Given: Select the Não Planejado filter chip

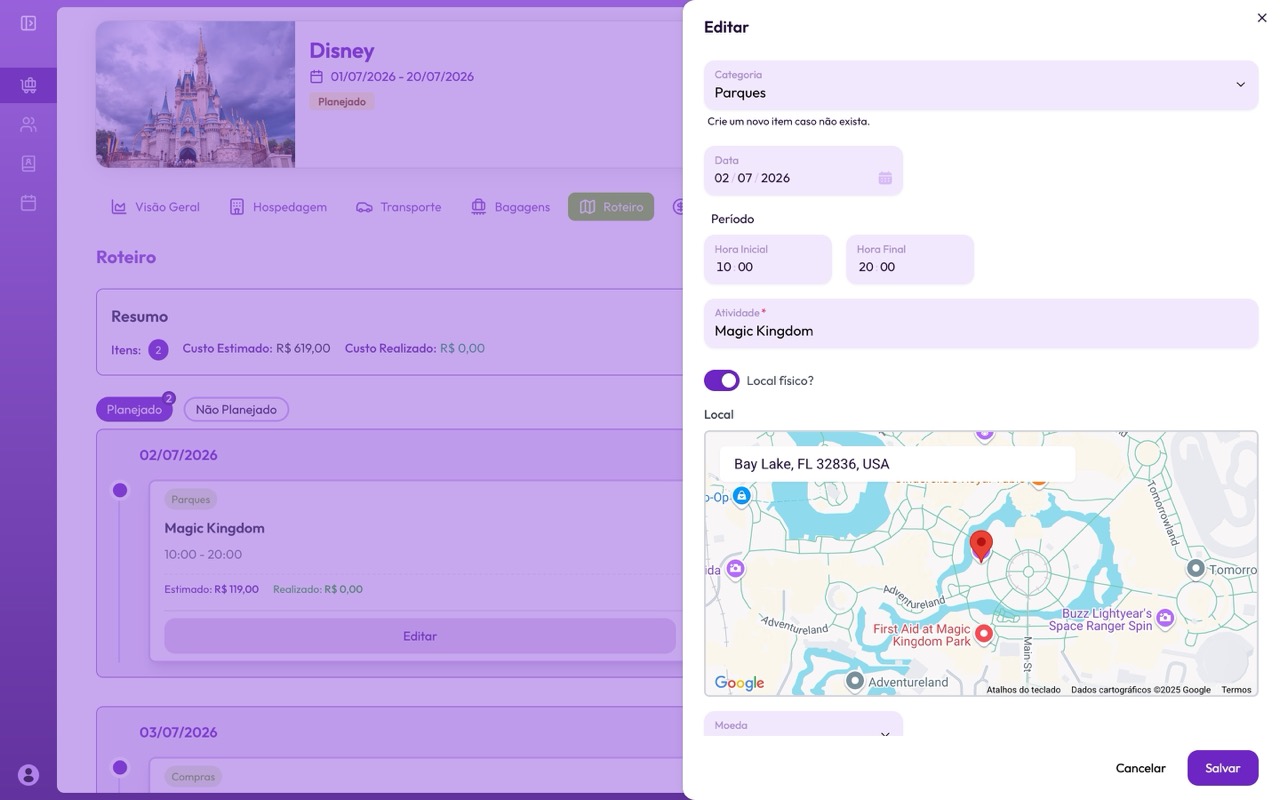Looking at the screenshot, I should pyautogui.click(x=236, y=409).
